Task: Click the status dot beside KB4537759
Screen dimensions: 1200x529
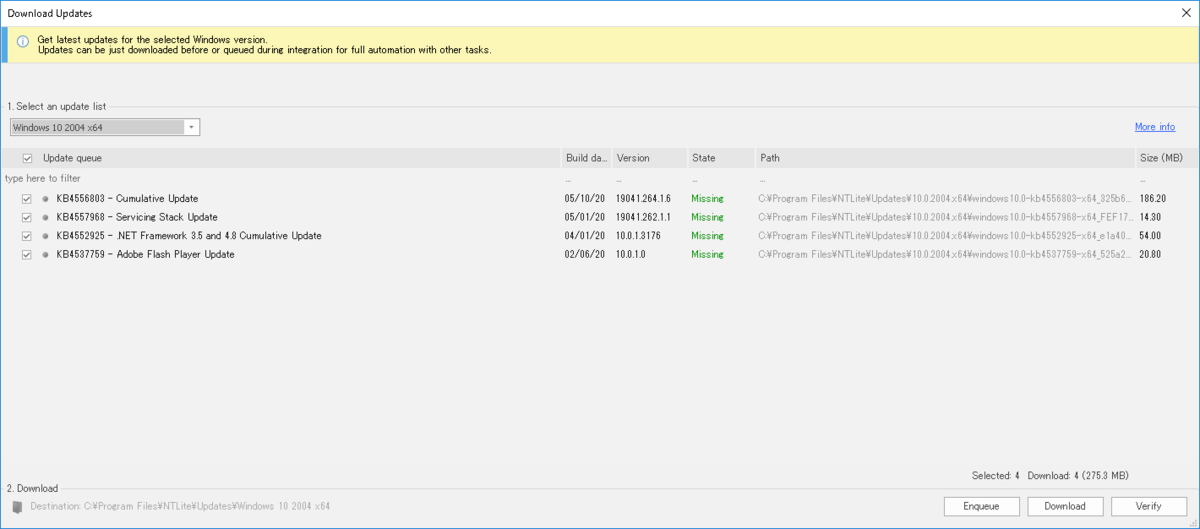Action: coord(45,255)
